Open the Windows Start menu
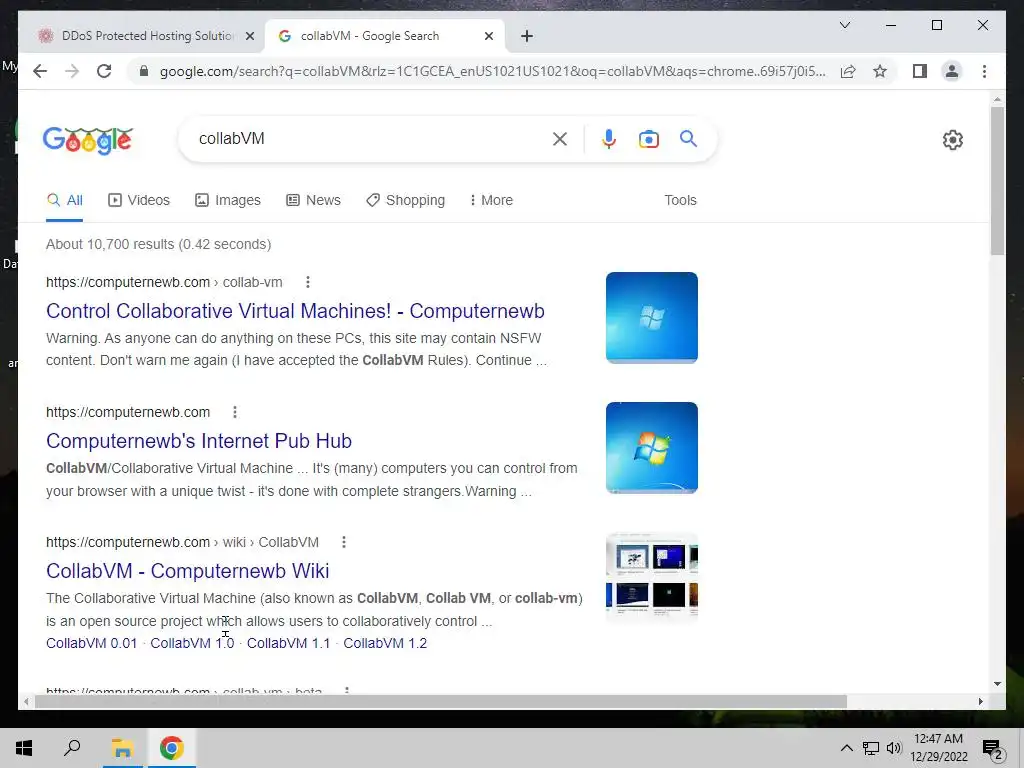The height and width of the screenshot is (768, 1024). [24, 748]
